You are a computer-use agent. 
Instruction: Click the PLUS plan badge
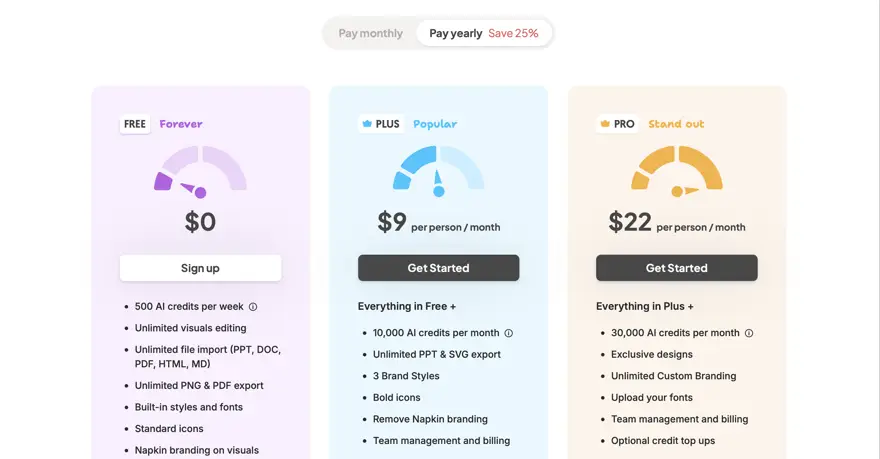[x=381, y=124]
